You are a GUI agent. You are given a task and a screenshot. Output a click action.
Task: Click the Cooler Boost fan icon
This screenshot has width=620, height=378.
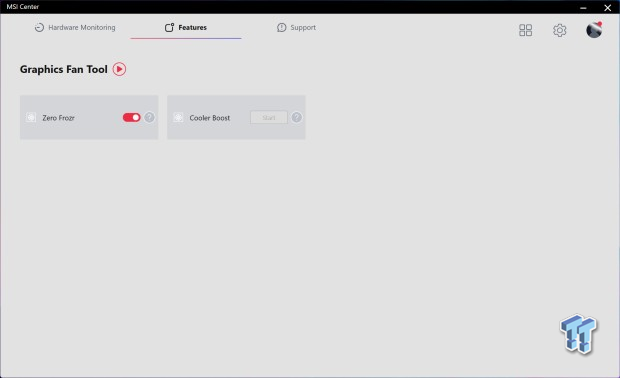[x=178, y=117]
